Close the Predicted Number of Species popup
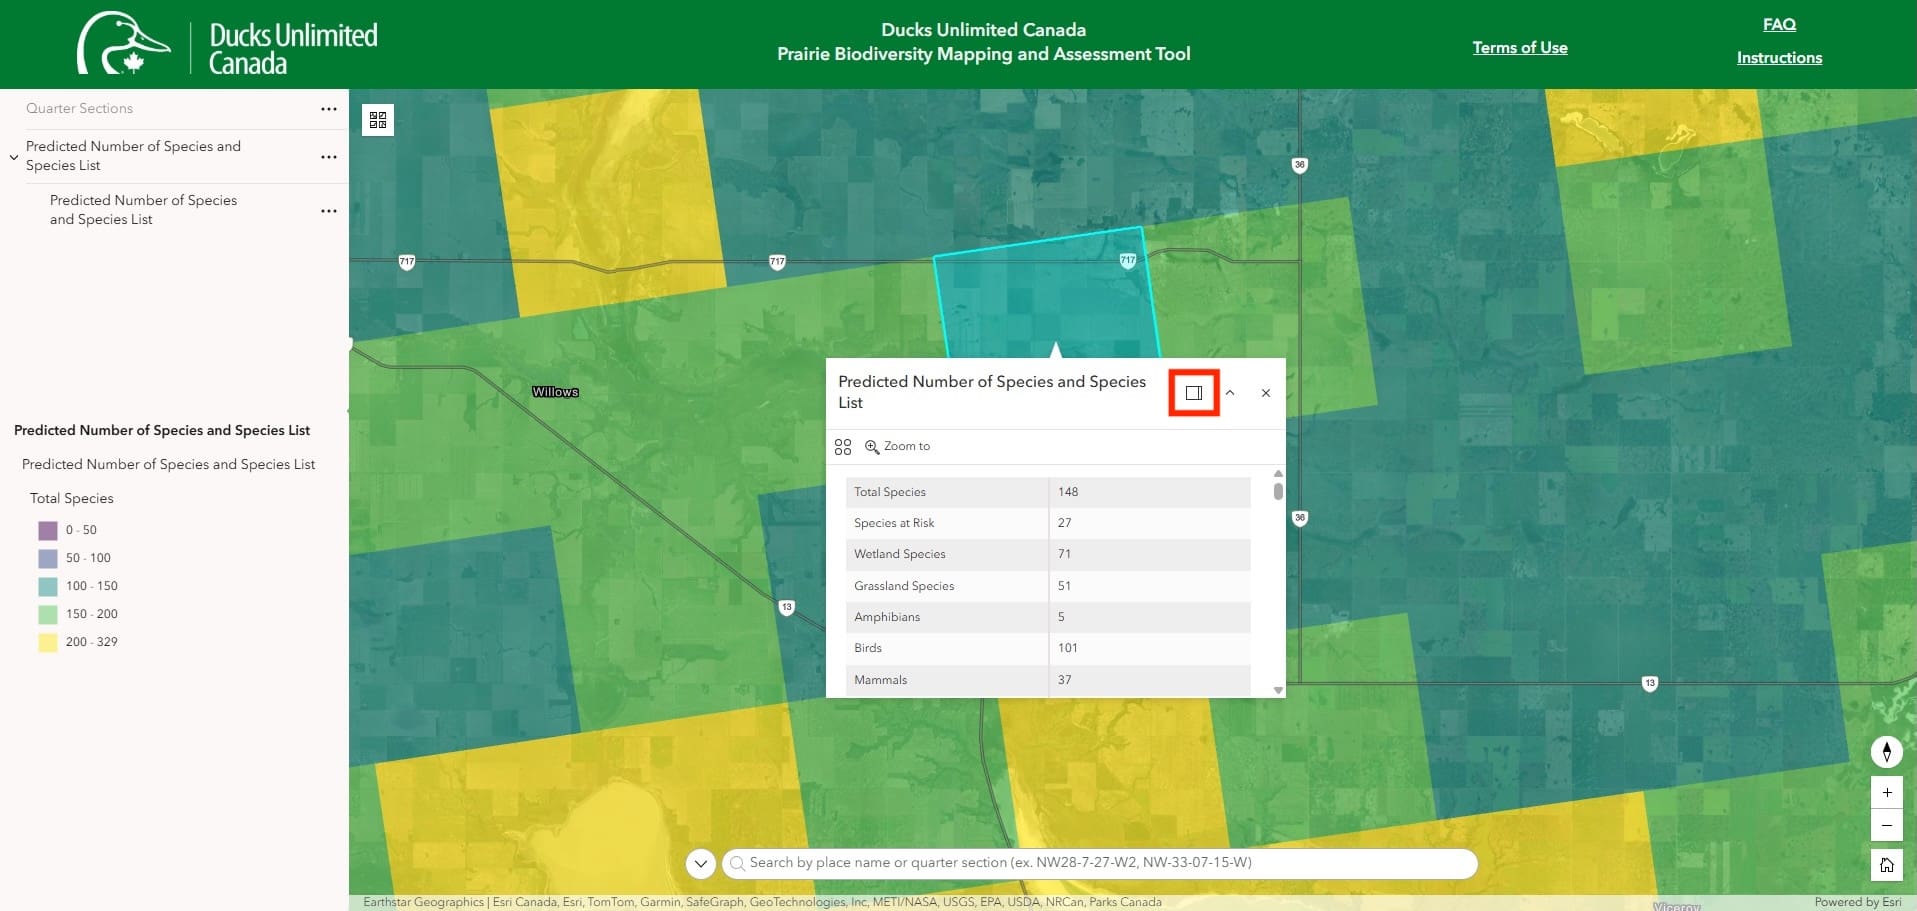The height and width of the screenshot is (911, 1917). [x=1266, y=393]
